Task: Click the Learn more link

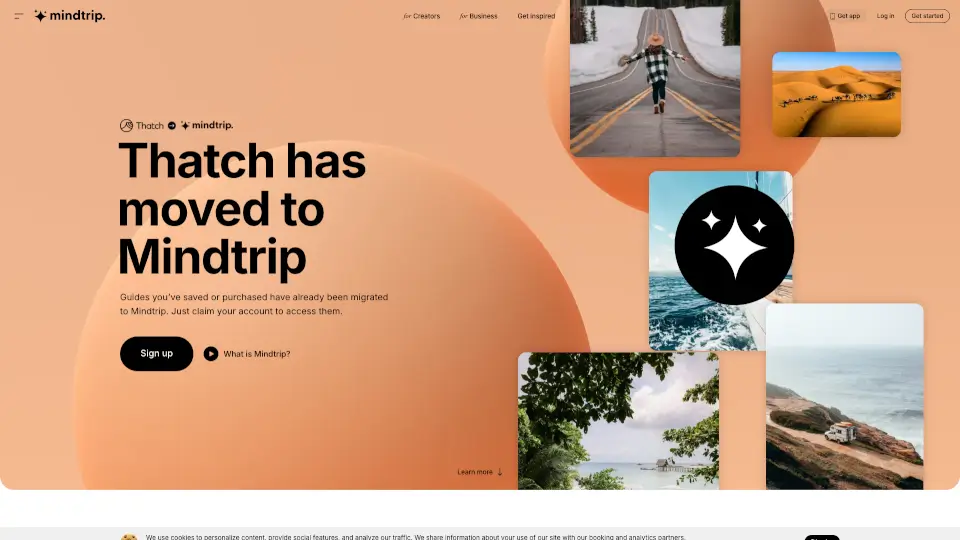Action: point(475,472)
